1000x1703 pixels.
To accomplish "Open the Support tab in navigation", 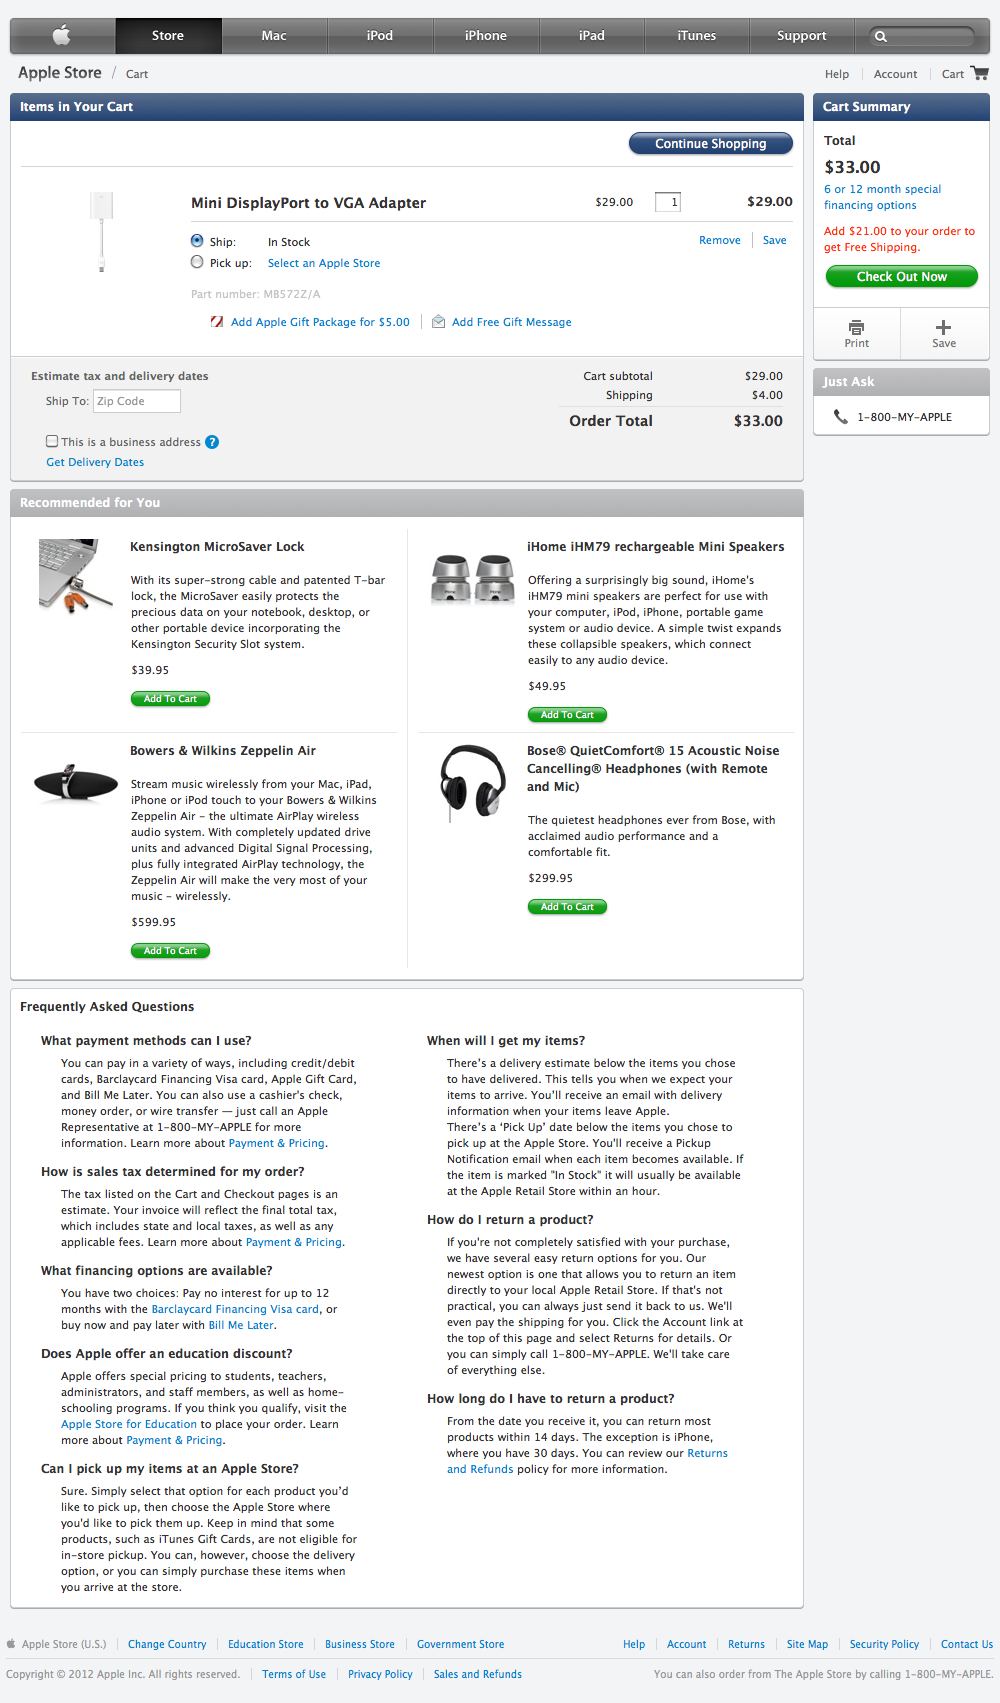I will [802, 36].
